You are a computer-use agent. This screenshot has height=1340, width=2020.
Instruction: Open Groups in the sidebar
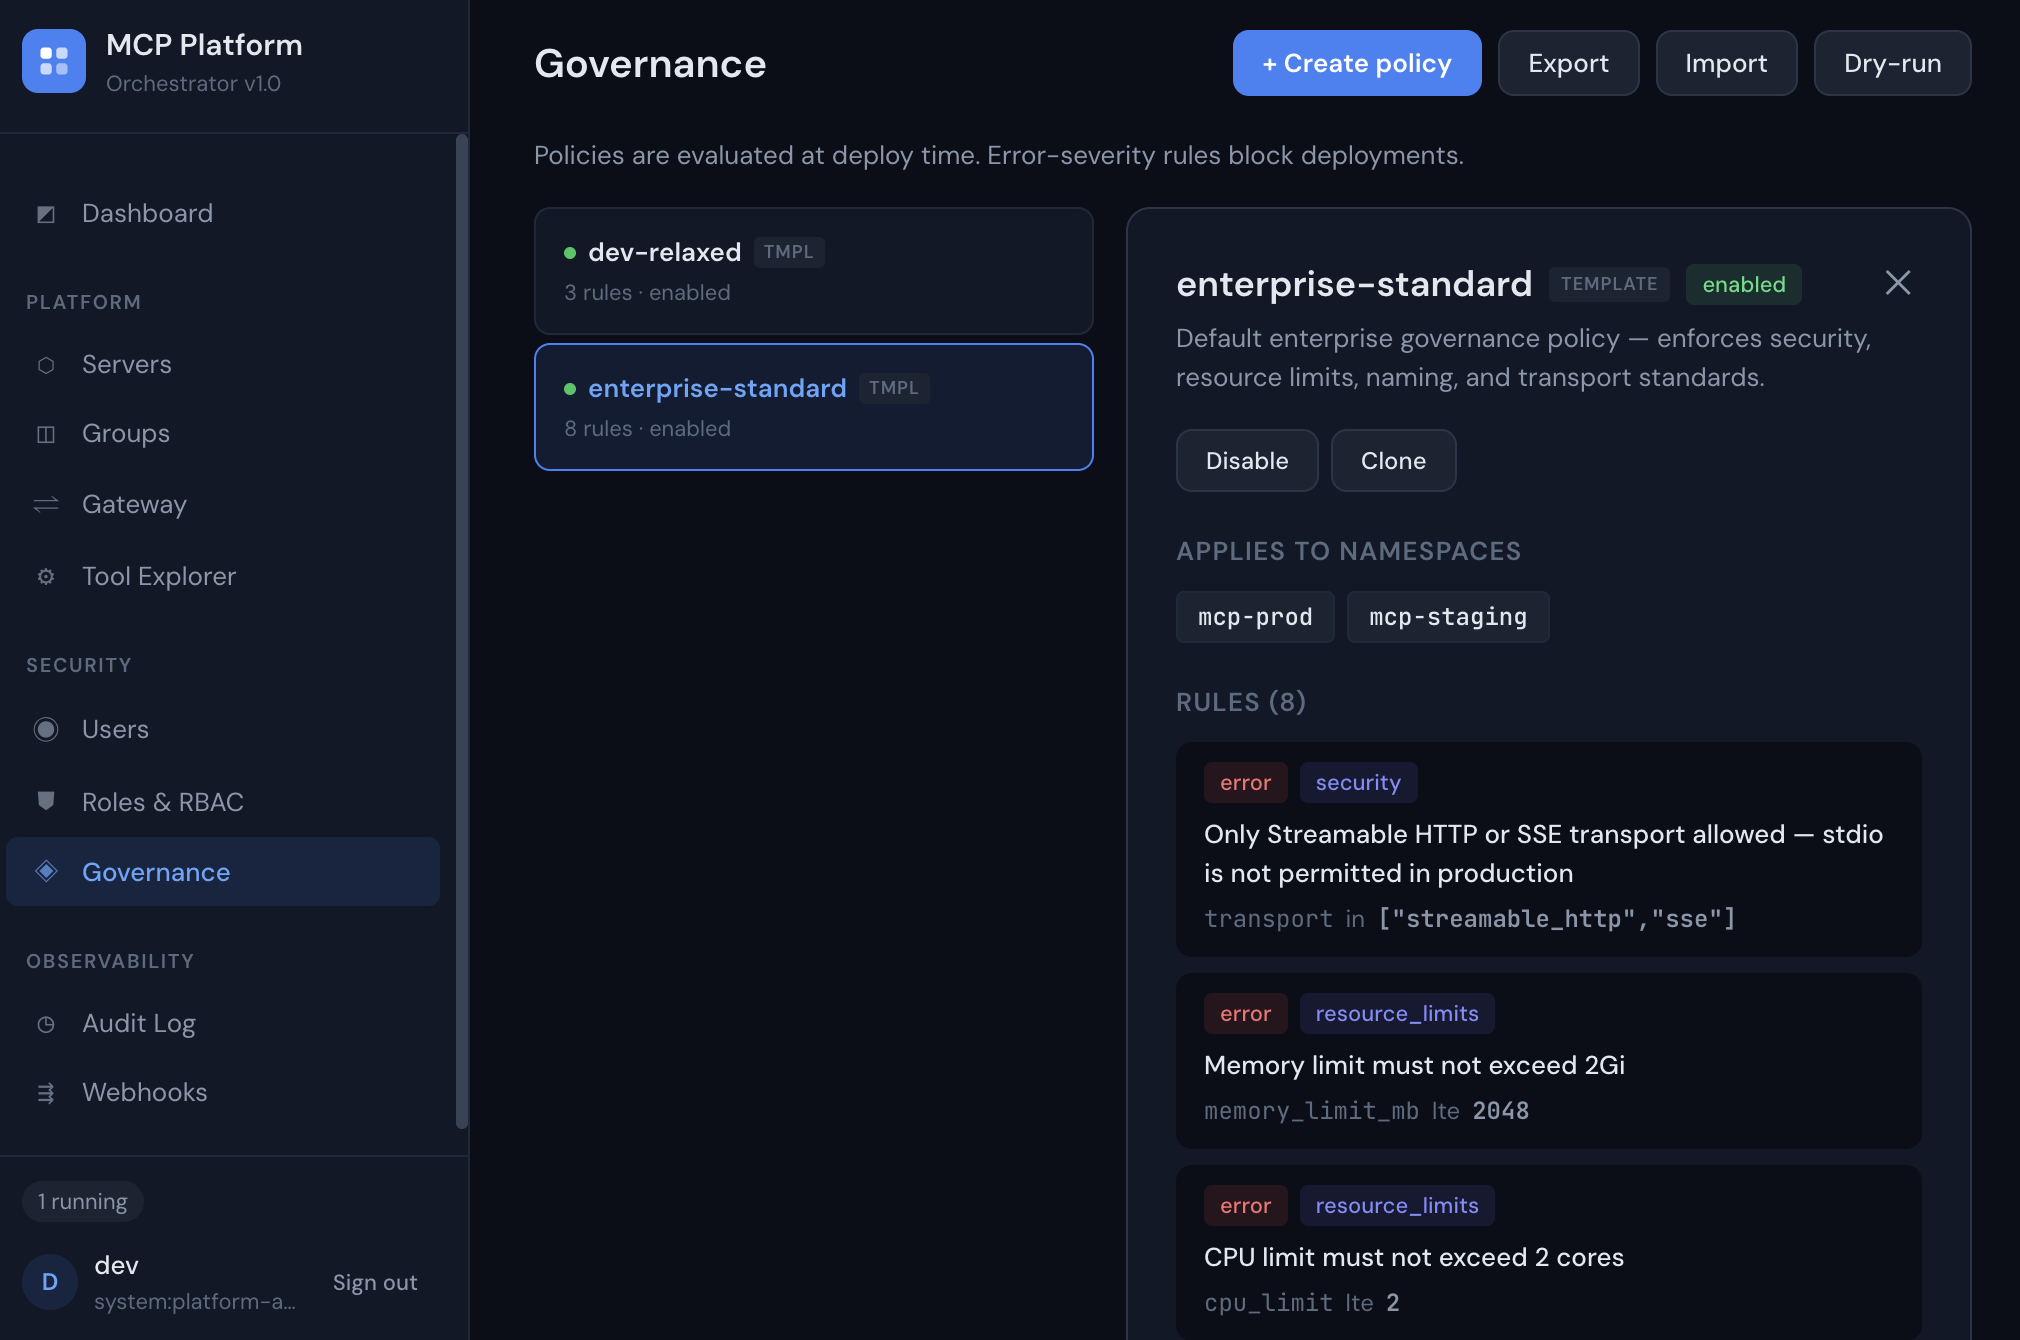[223, 433]
